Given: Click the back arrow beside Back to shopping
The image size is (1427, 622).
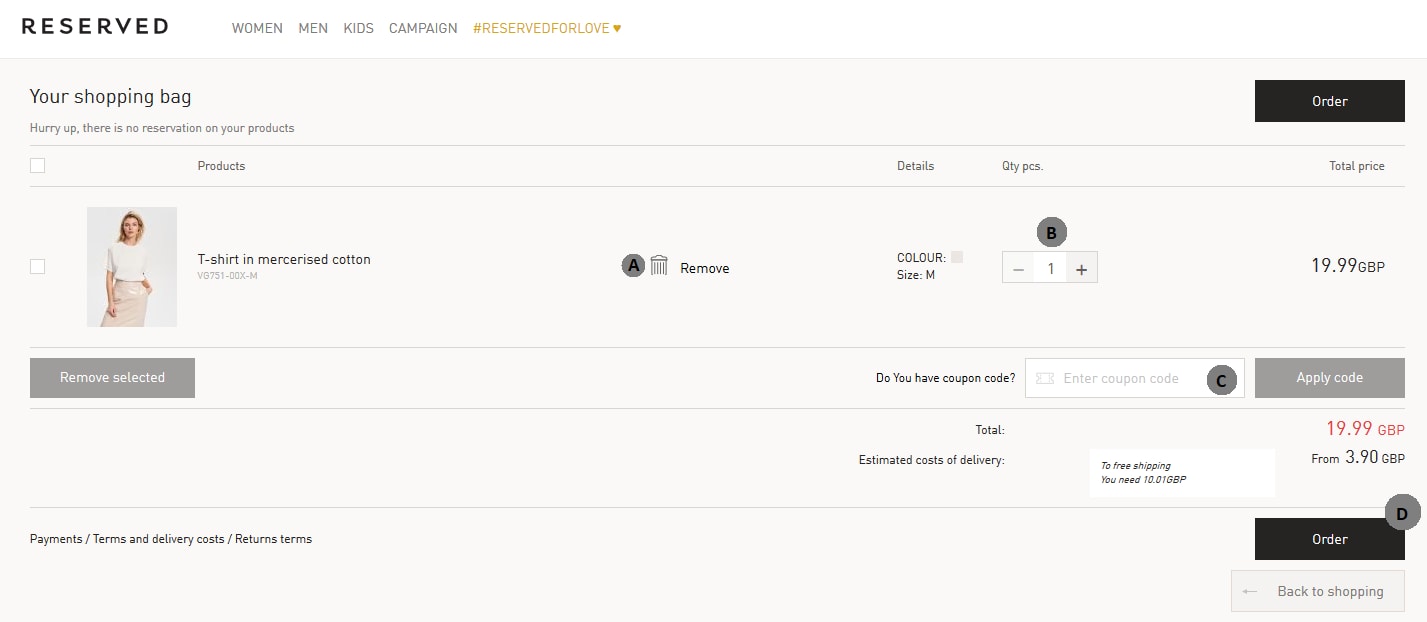Looking at the screenshot, I should 1250,591.
